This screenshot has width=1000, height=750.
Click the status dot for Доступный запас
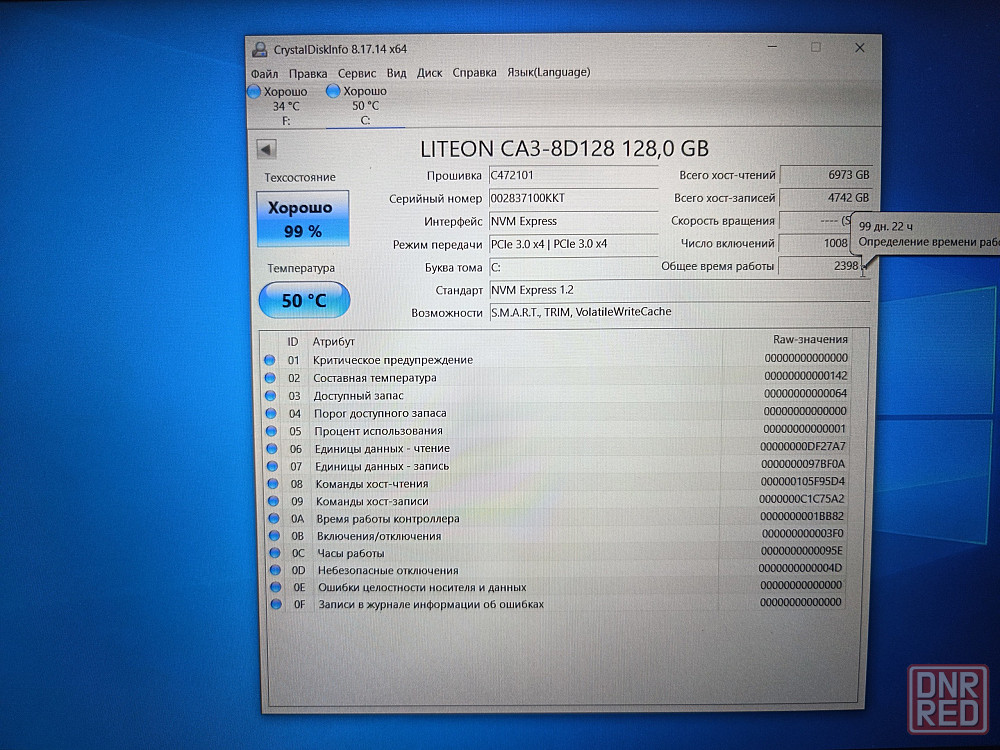pos(270,395)
